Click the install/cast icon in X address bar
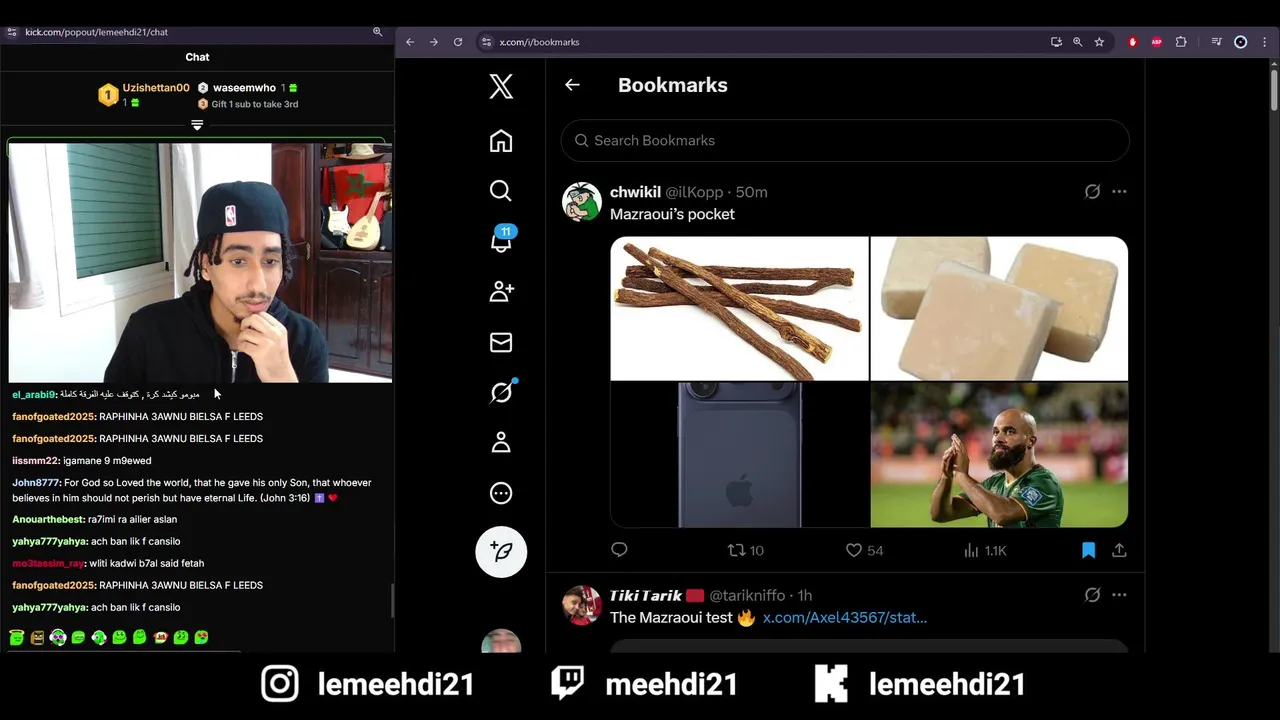 [x=1056, y=42]
